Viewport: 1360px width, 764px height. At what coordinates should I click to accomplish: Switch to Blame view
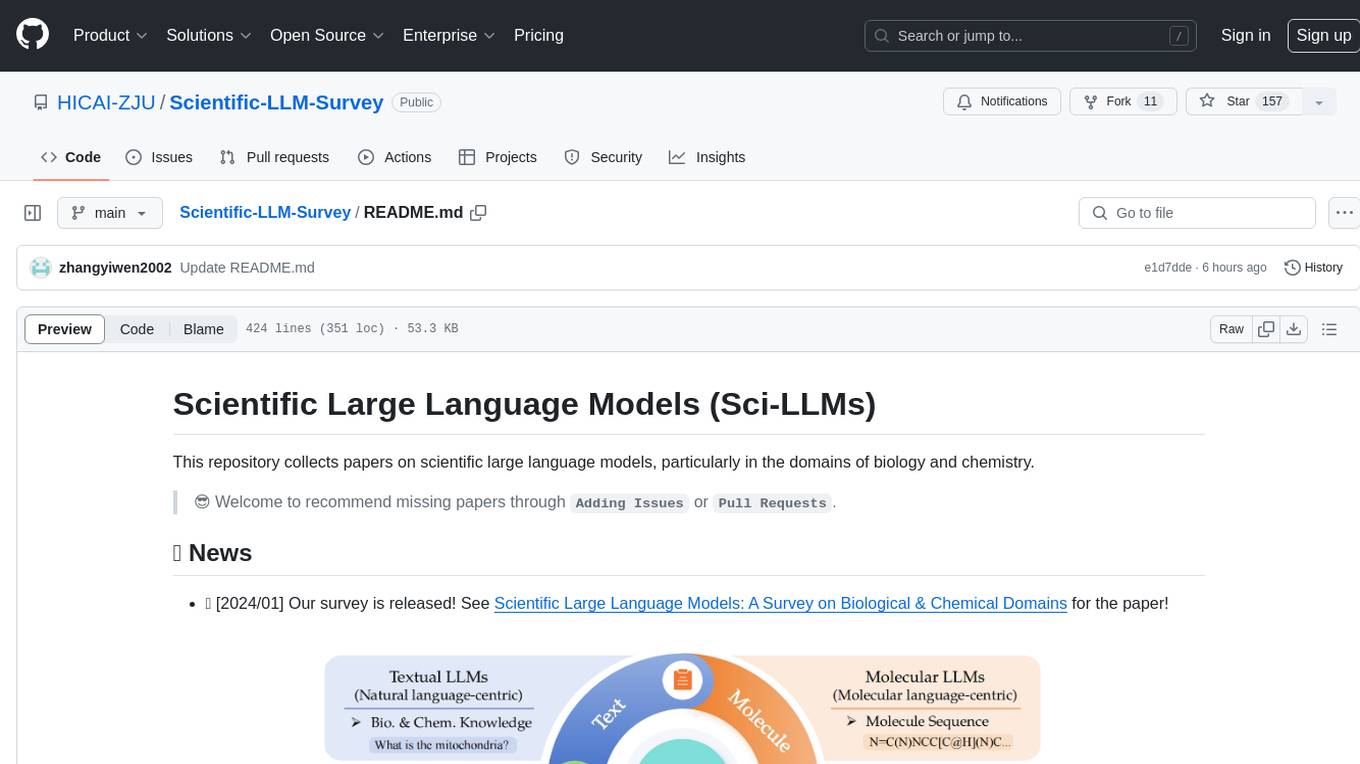tap(203, 329)
